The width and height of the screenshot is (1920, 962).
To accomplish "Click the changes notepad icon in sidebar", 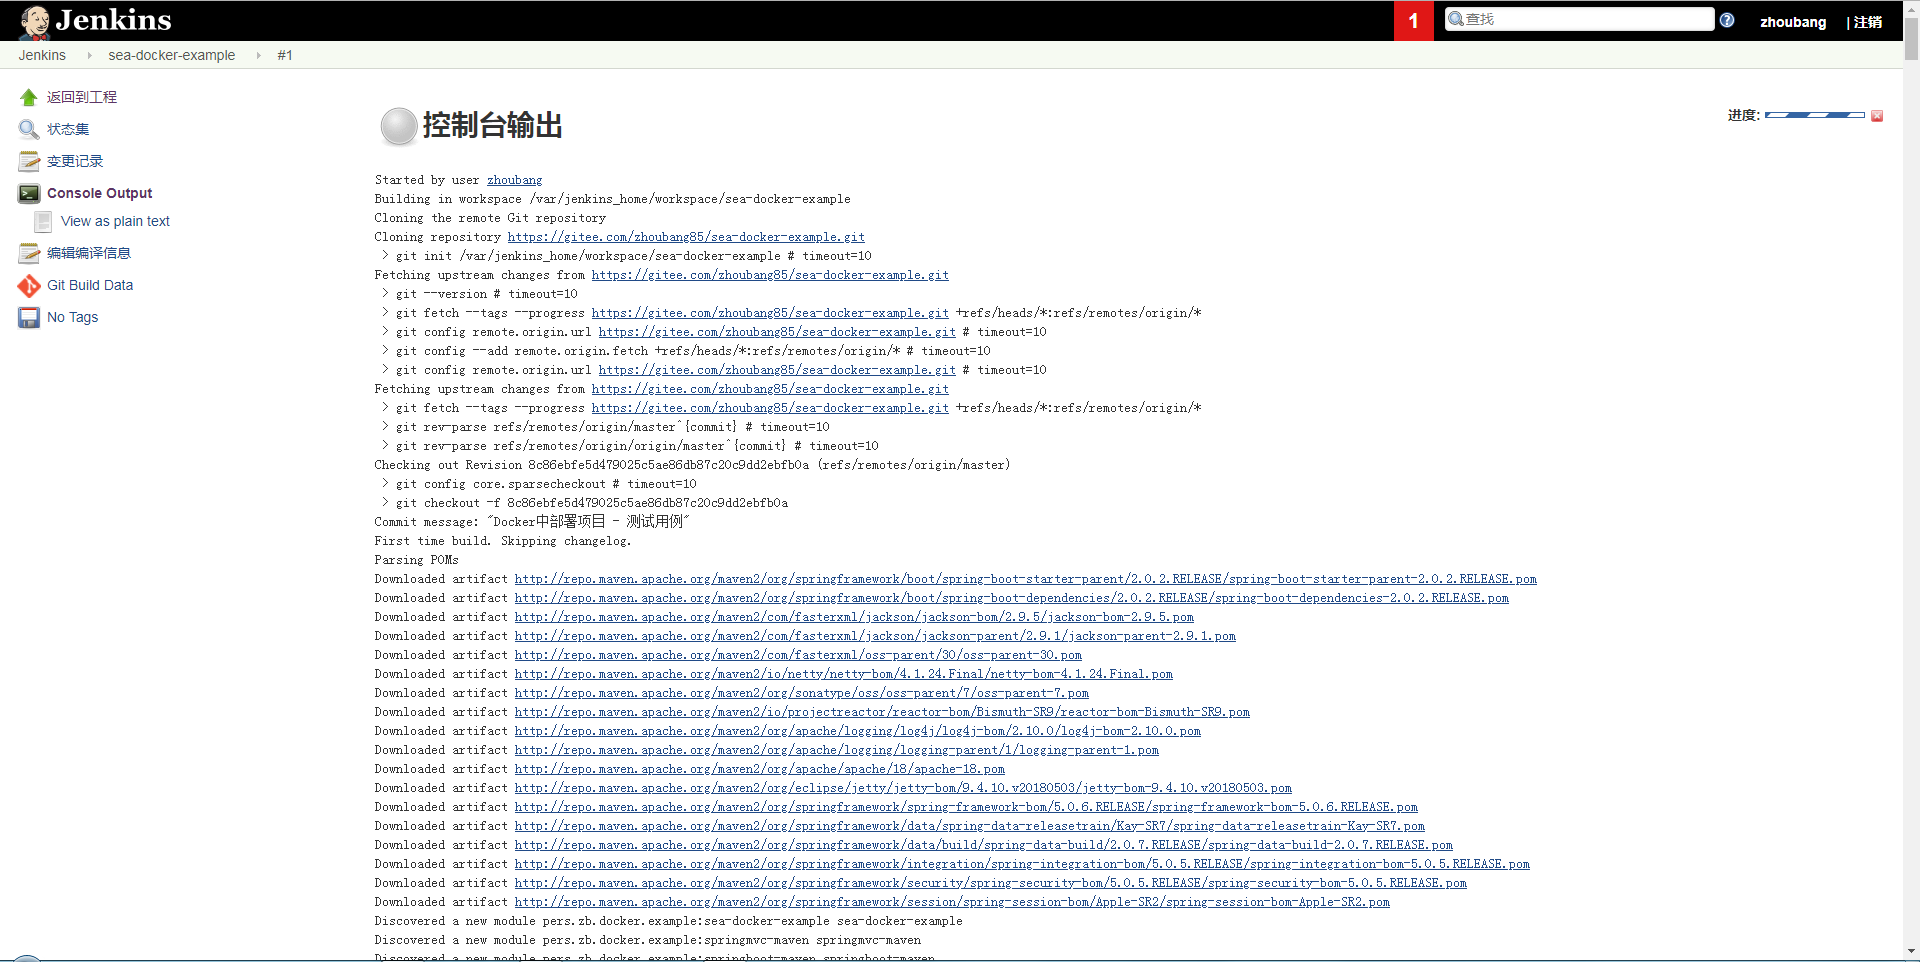I will [x=29, y=161].
